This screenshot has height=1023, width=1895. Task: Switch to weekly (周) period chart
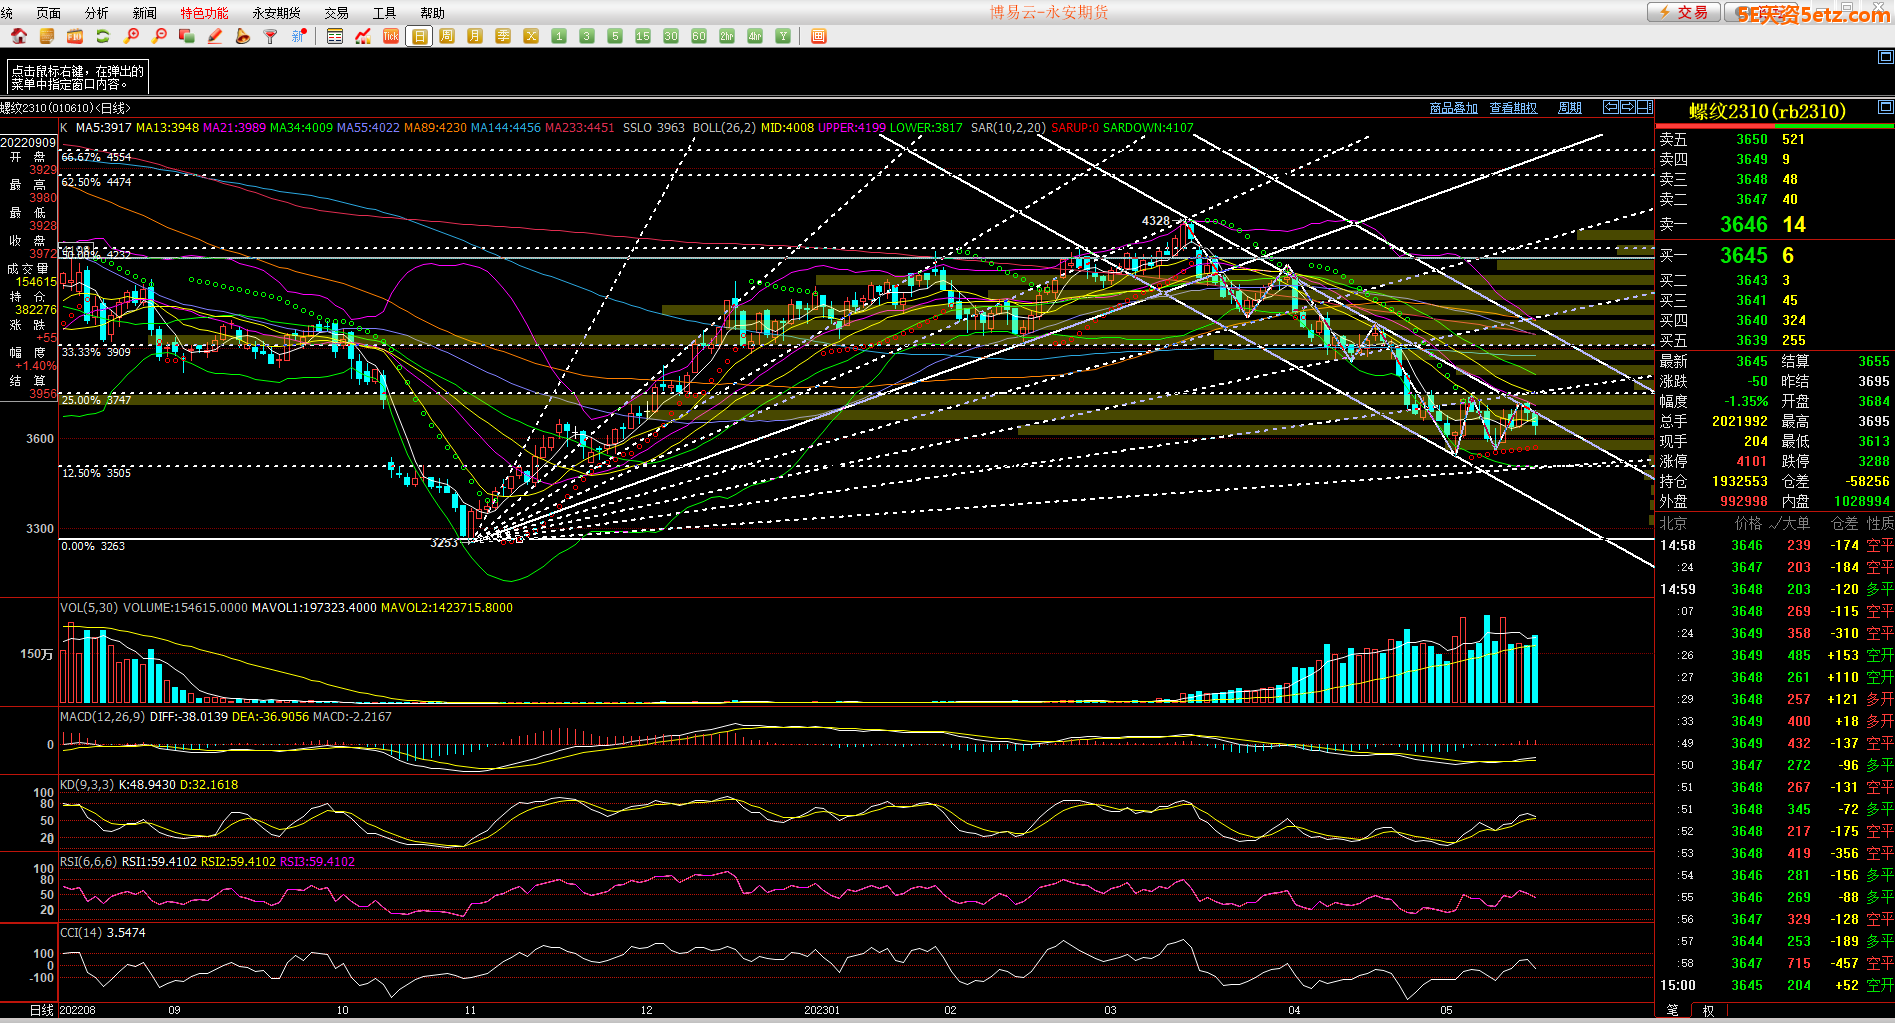[x=447, y=36]
